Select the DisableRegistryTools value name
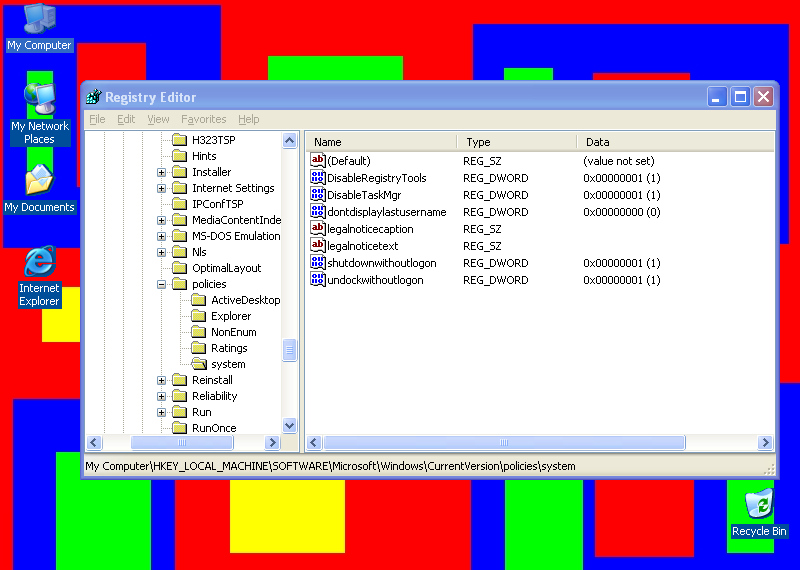Image resolution: width=800 pixels, height=570 pixels. 377,178
